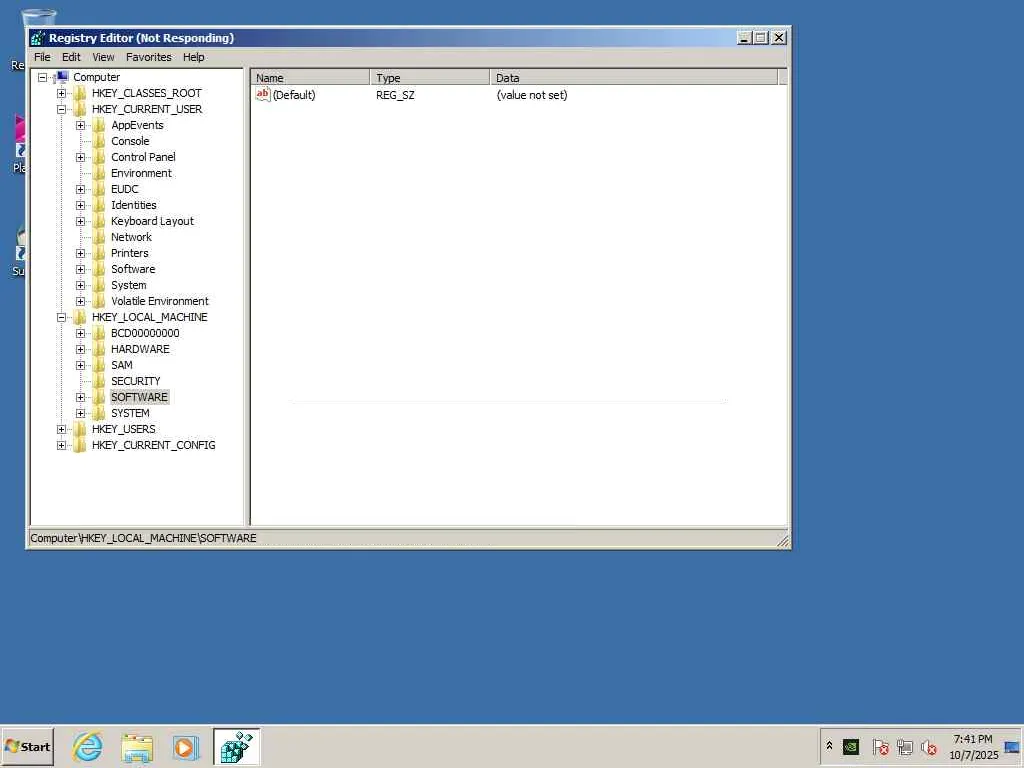1024x768 pixels.
Task: Expand the lowercase Software key under HKEY_CURRENT_USER
Action: (x=80, y=269)
